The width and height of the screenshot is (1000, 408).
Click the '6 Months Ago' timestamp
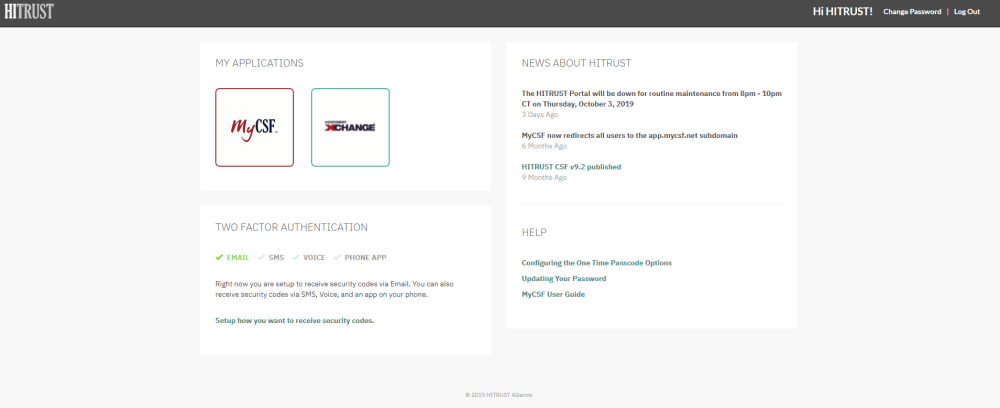click(544, 146)
